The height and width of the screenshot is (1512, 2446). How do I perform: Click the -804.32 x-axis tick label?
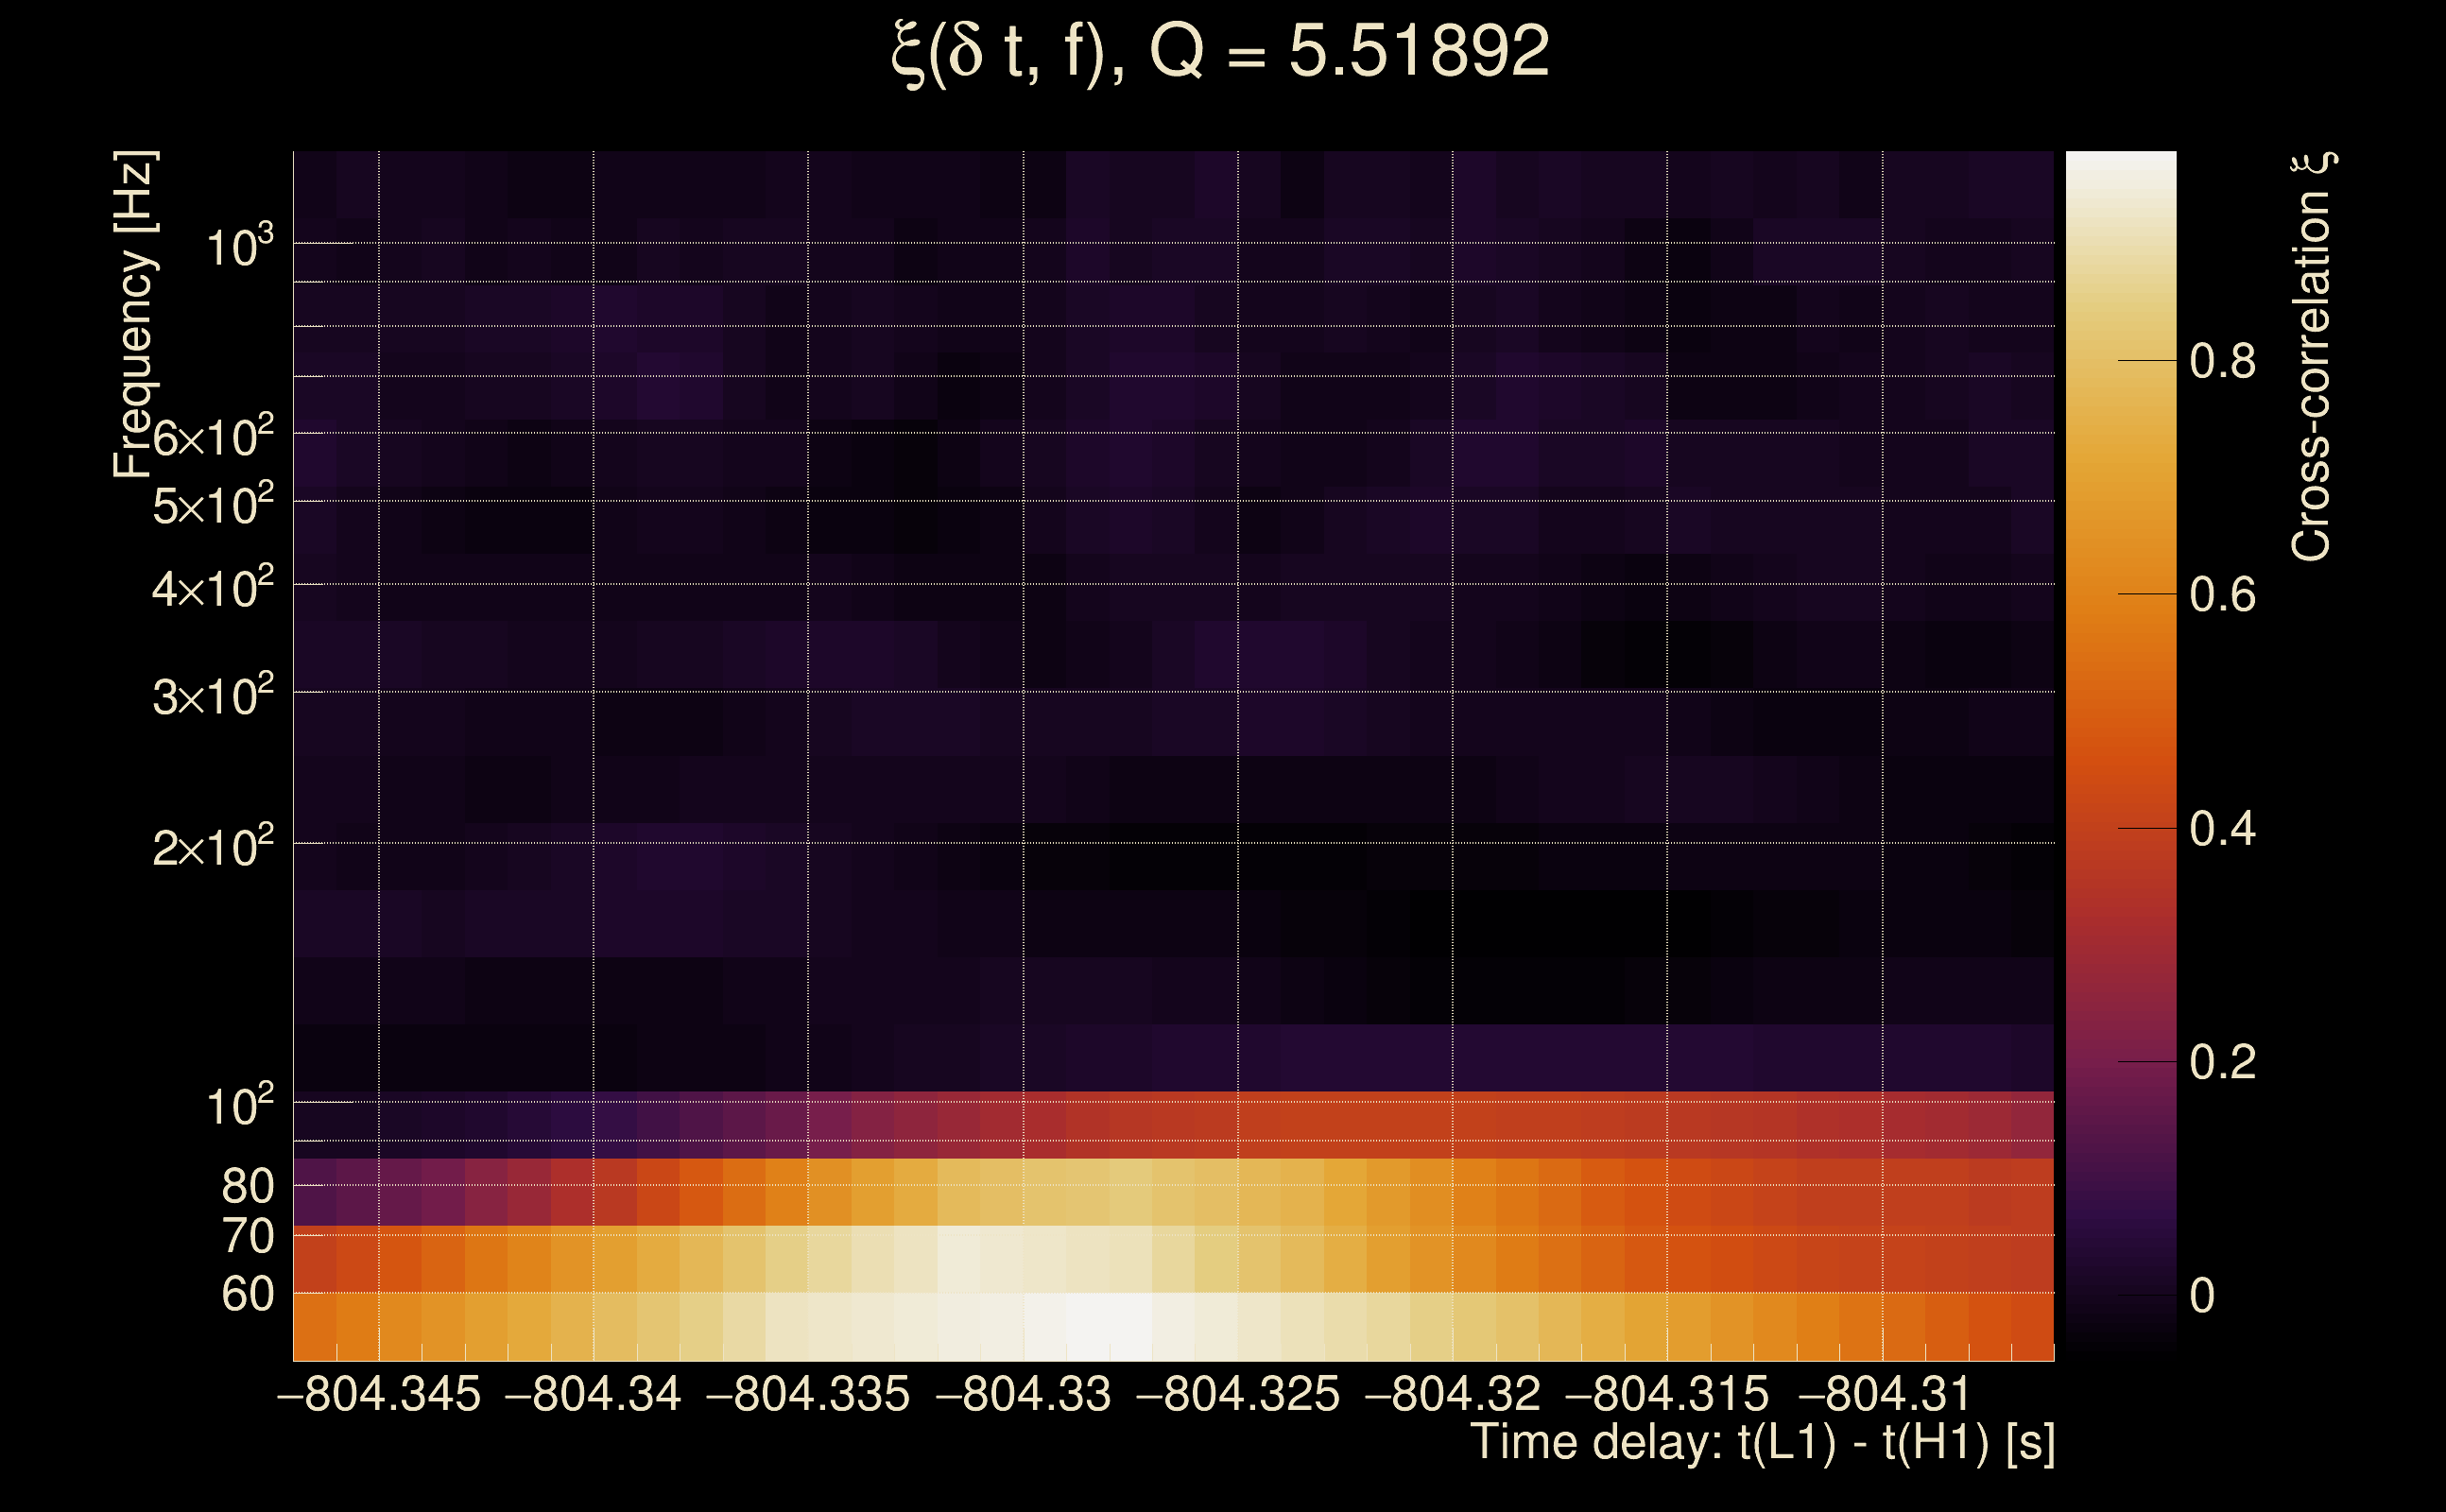coord(1452,1394)
